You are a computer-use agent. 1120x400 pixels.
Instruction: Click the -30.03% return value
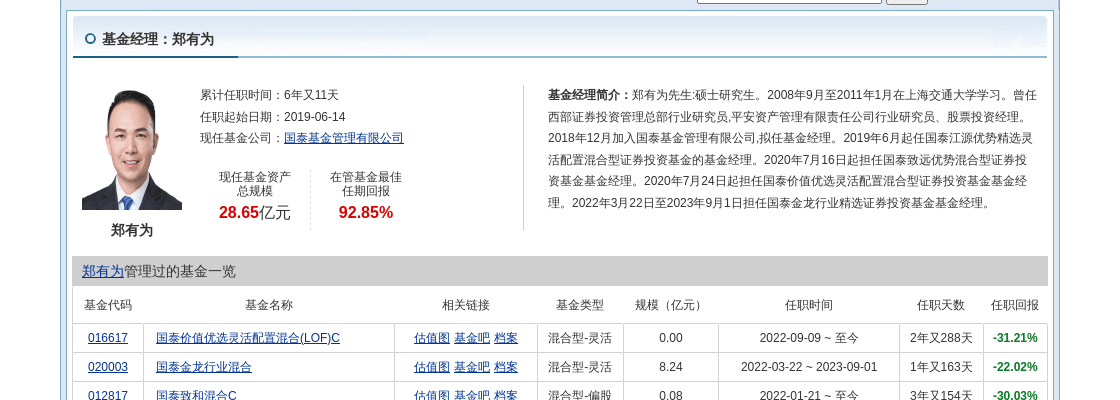(1015, 395)
